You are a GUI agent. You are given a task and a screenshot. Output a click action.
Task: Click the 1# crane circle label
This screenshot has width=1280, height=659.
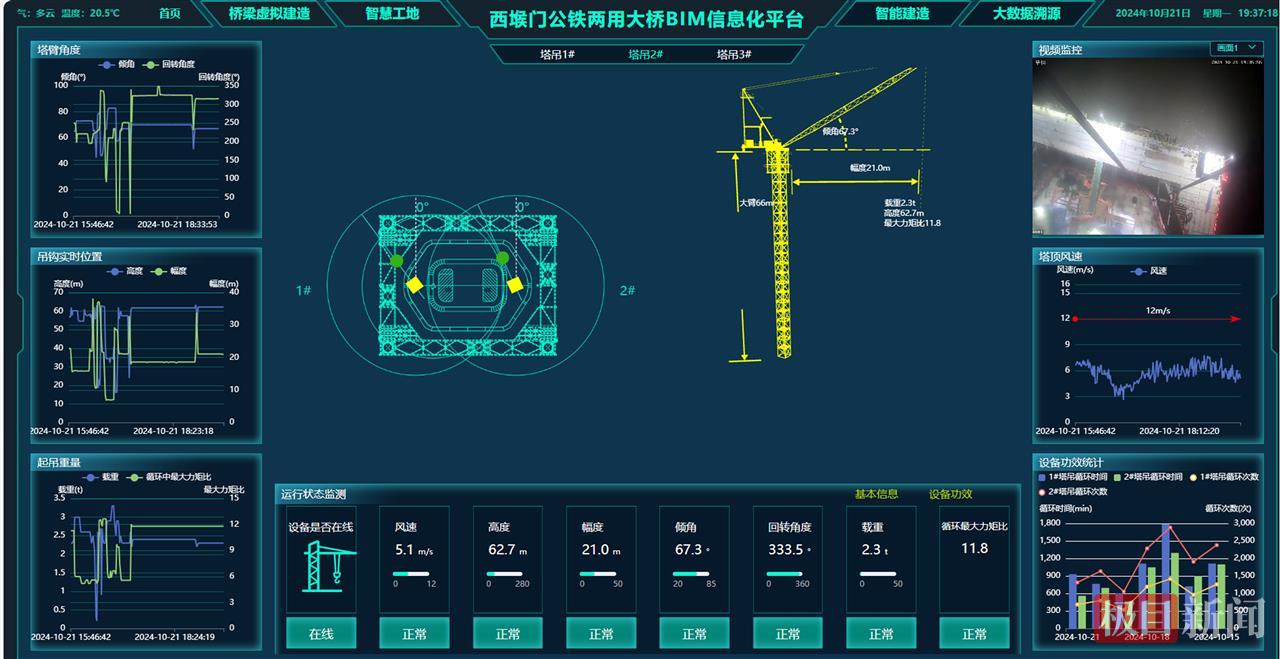(303, 290)
